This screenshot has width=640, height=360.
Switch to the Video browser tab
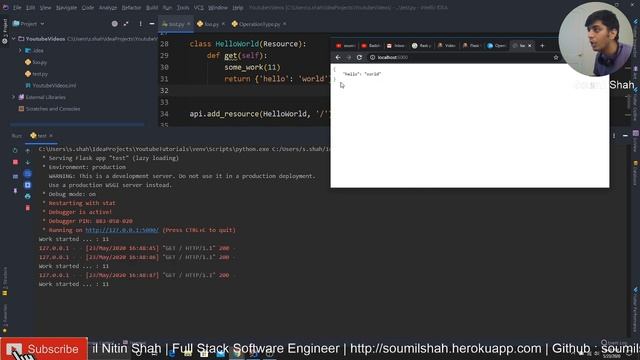(x=446, y=46)
